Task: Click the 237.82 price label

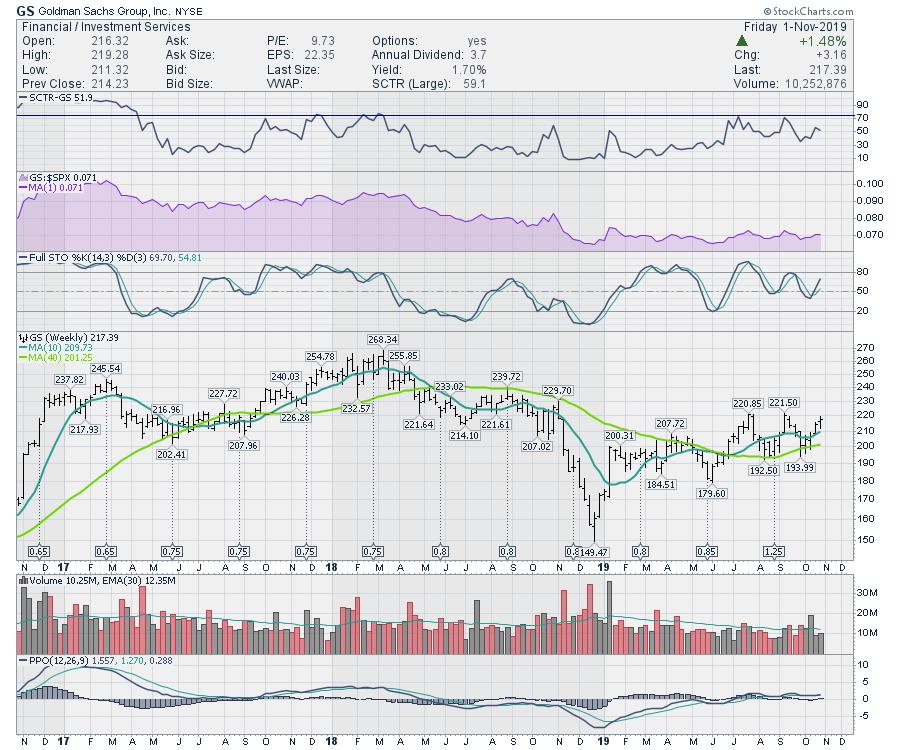Action: (x=69, y=380)
